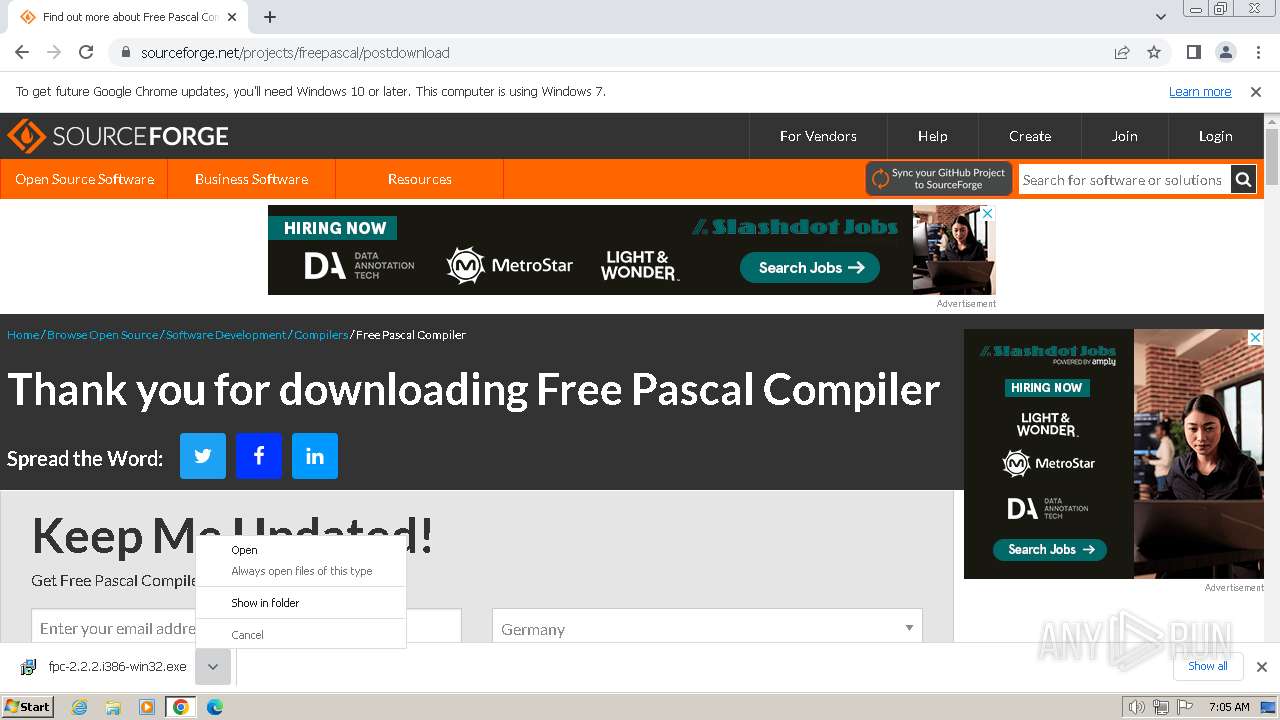Close the top banner advertisement
1280x720 pixels.
point(988,213)
